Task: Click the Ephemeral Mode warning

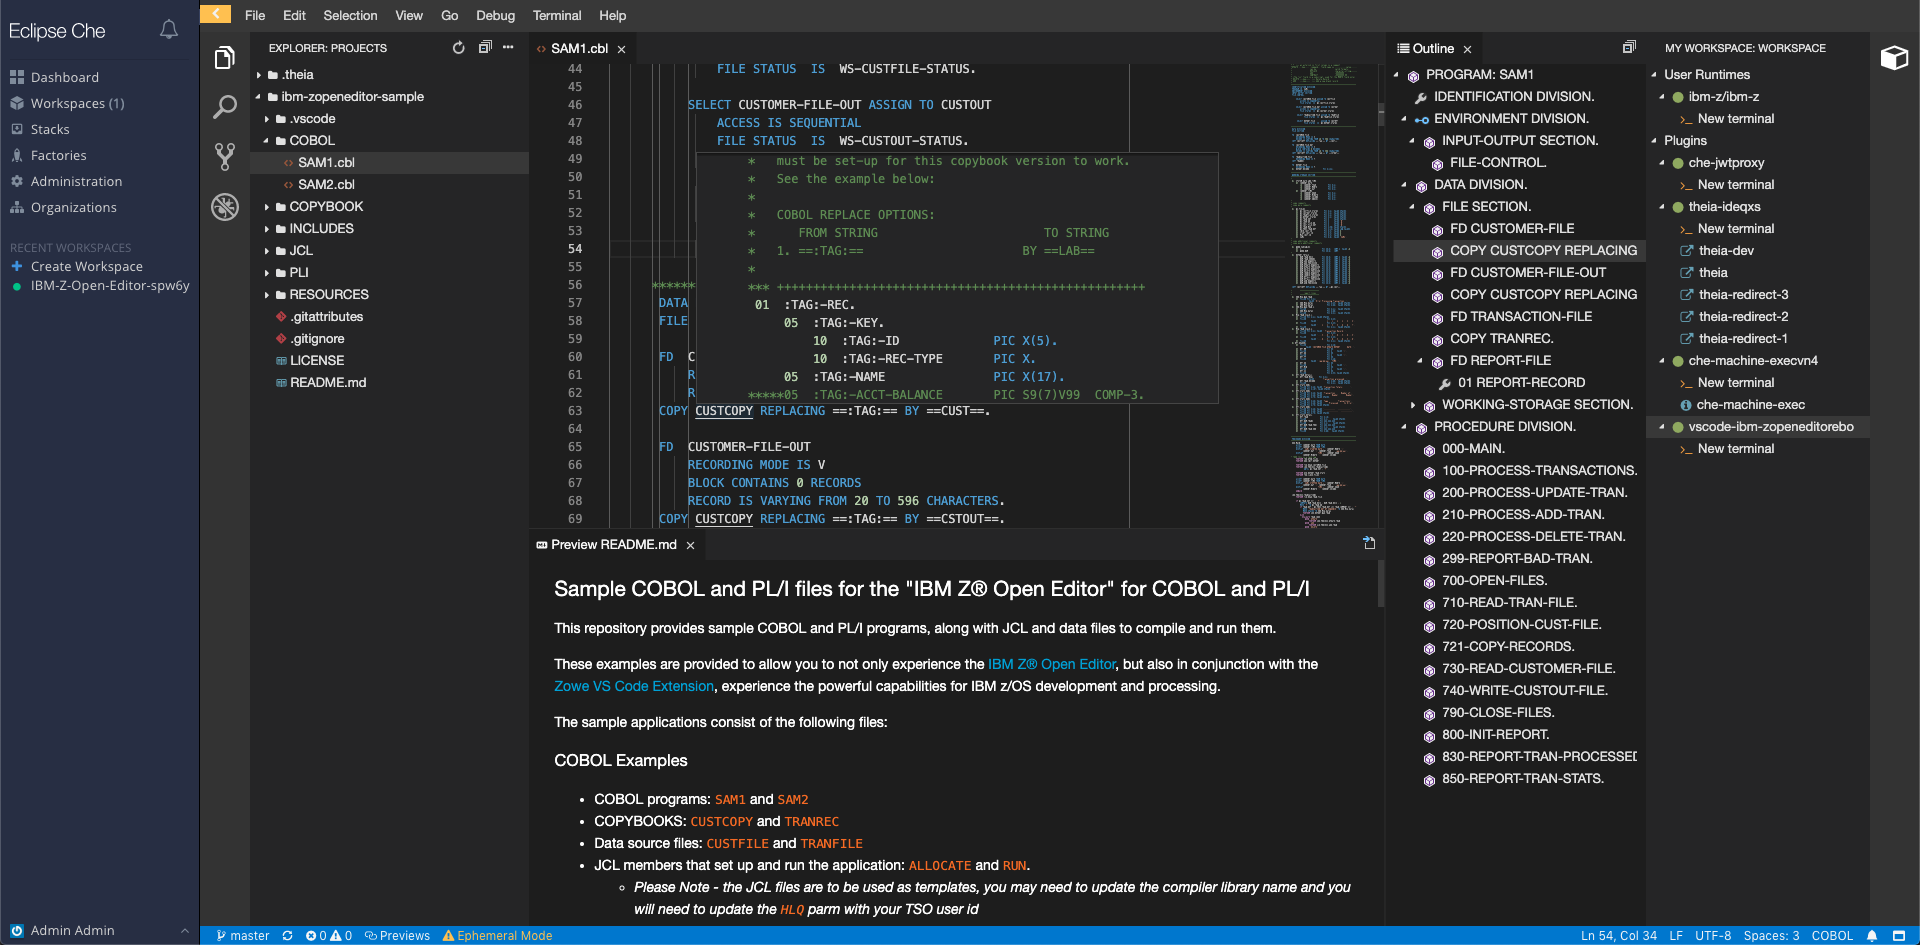Action: coord(497,936)
